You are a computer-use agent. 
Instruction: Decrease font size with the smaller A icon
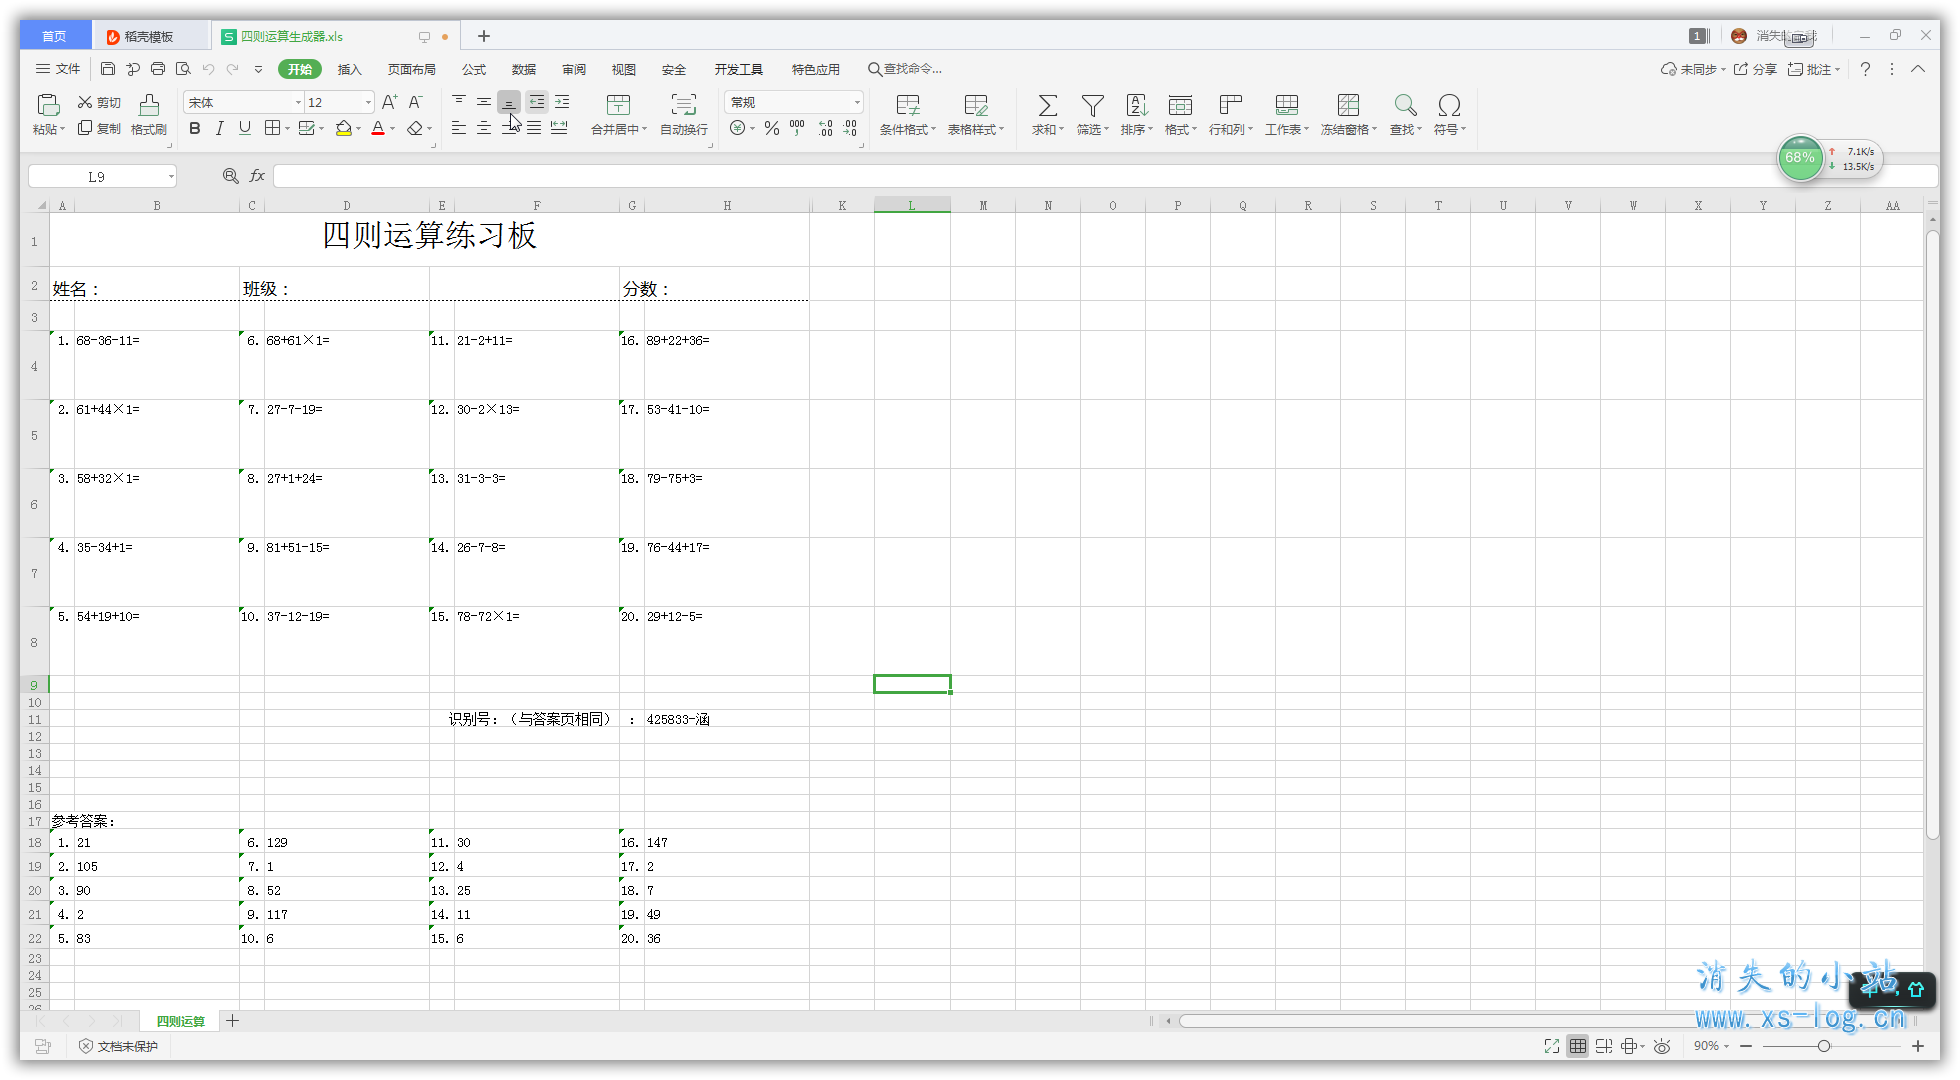click(416, 102)
